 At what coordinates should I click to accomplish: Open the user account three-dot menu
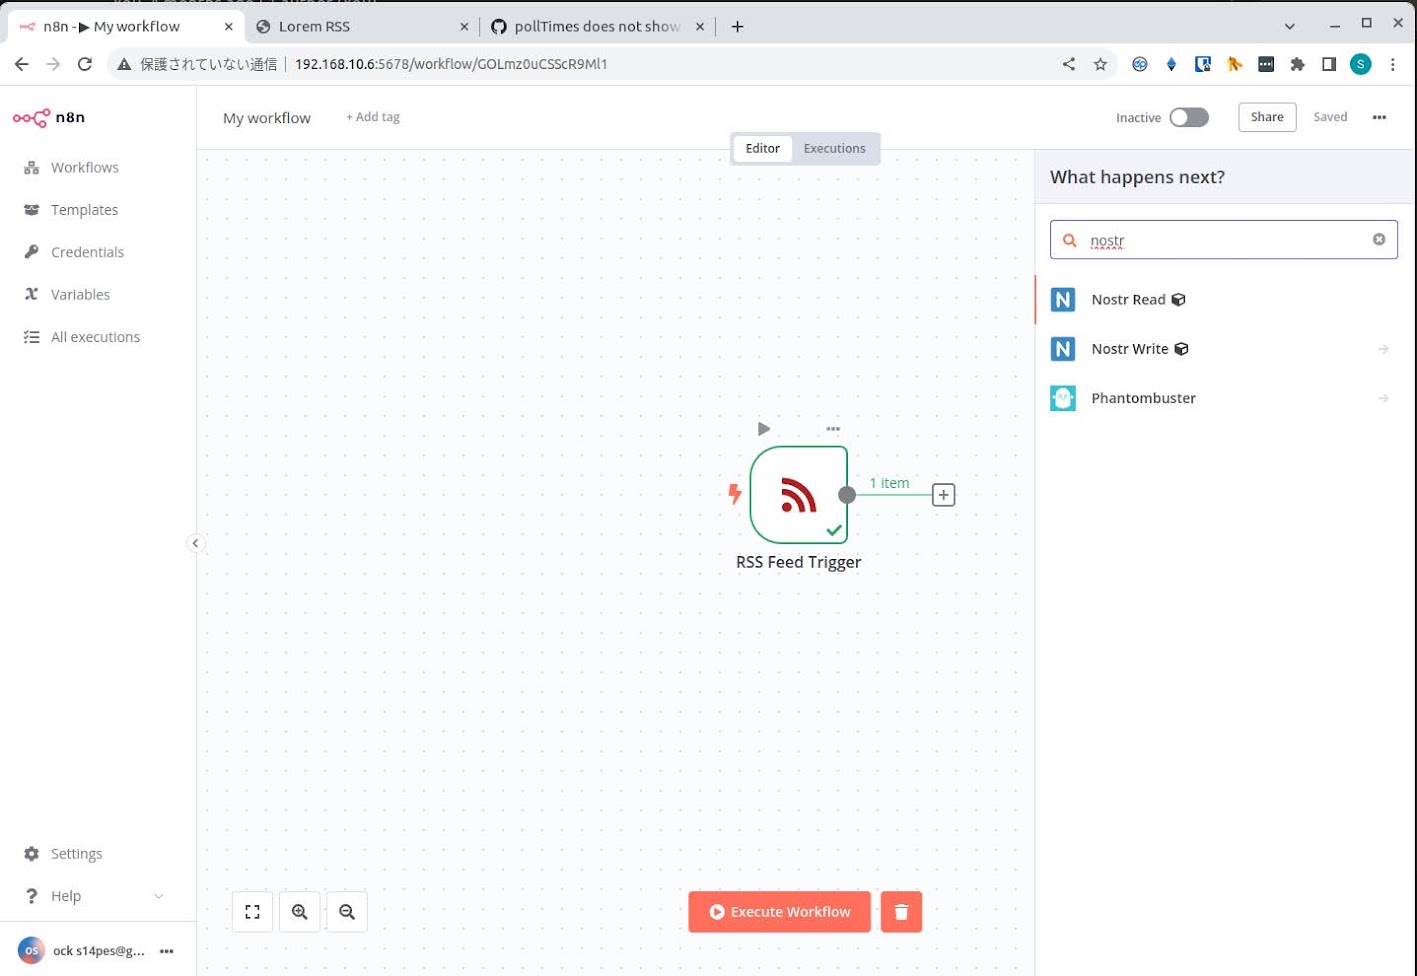[167, 951]
